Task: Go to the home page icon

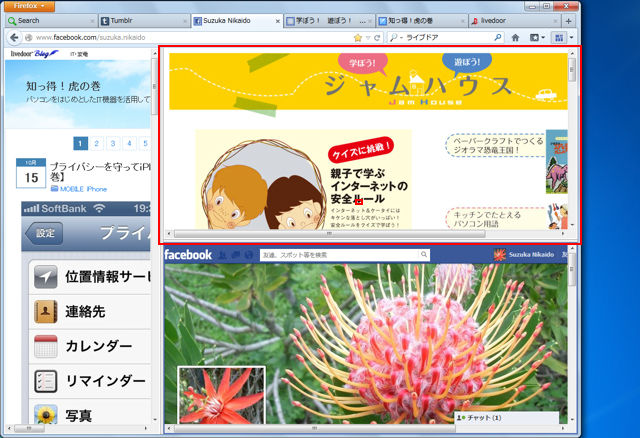Action: click(516, 38)
